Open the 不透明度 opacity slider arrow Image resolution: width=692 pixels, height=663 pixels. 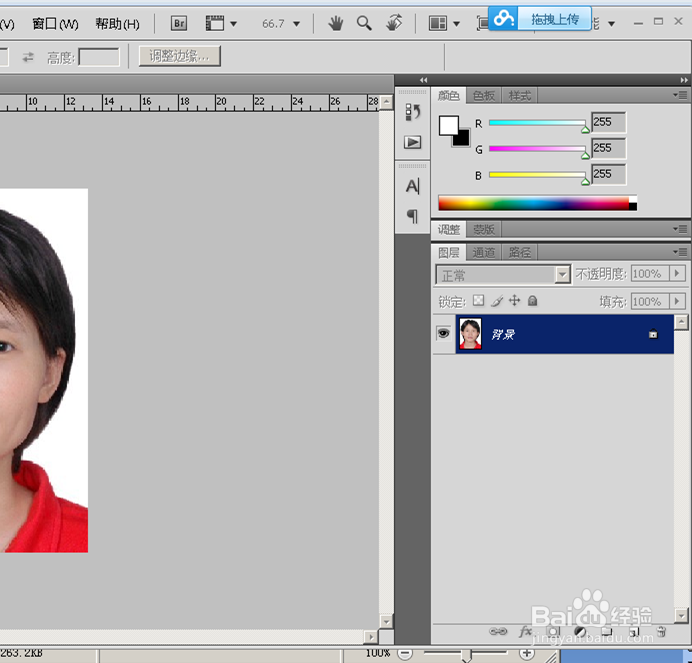click(x=677, y=273)
